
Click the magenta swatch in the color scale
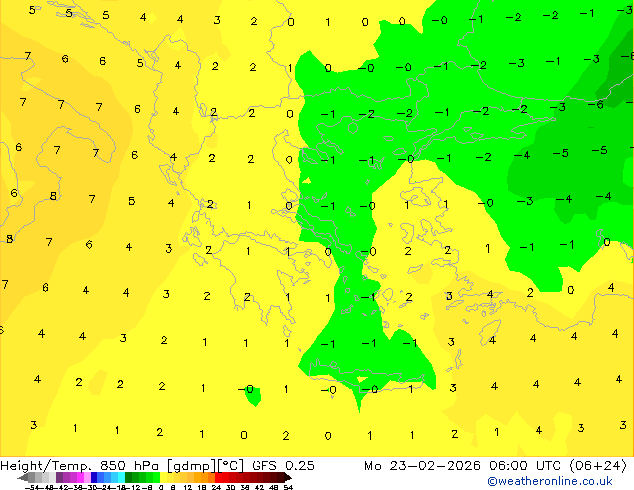80,477
